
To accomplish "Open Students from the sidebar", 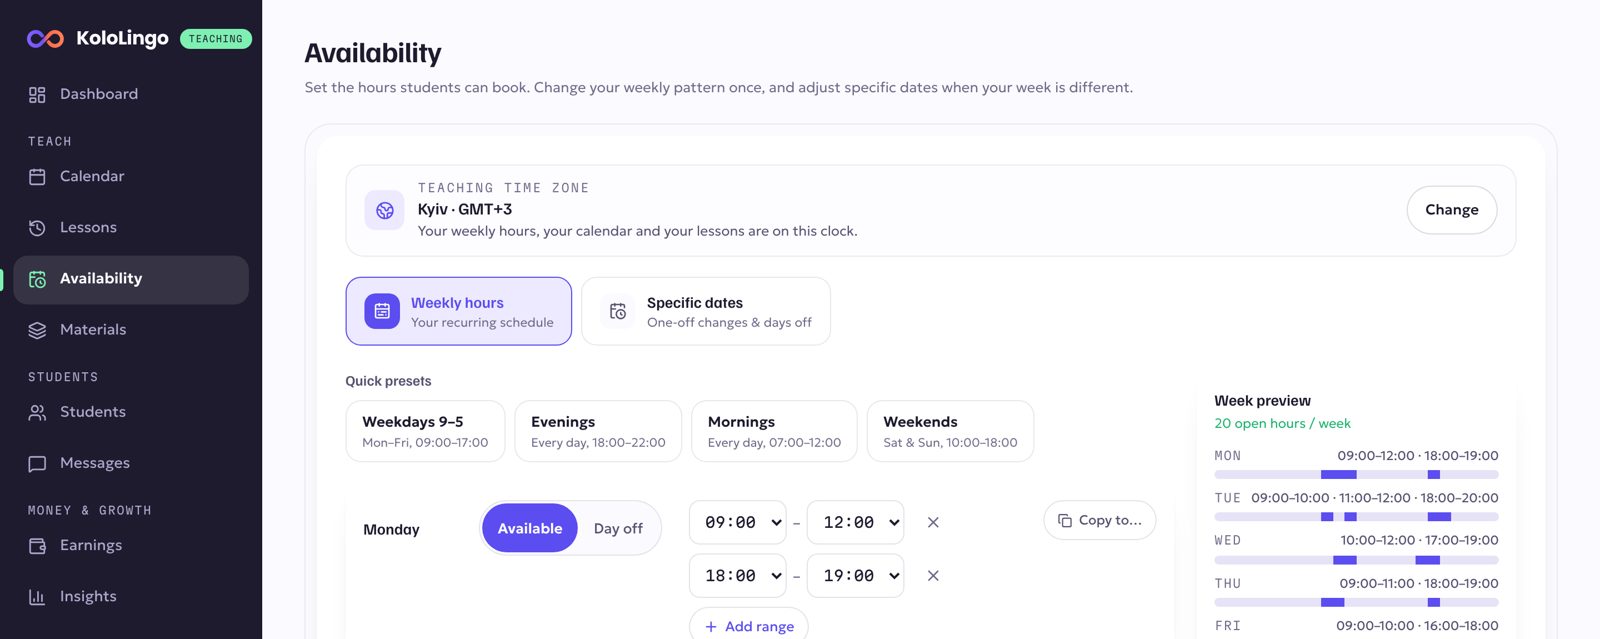I will tap(131, 413).
